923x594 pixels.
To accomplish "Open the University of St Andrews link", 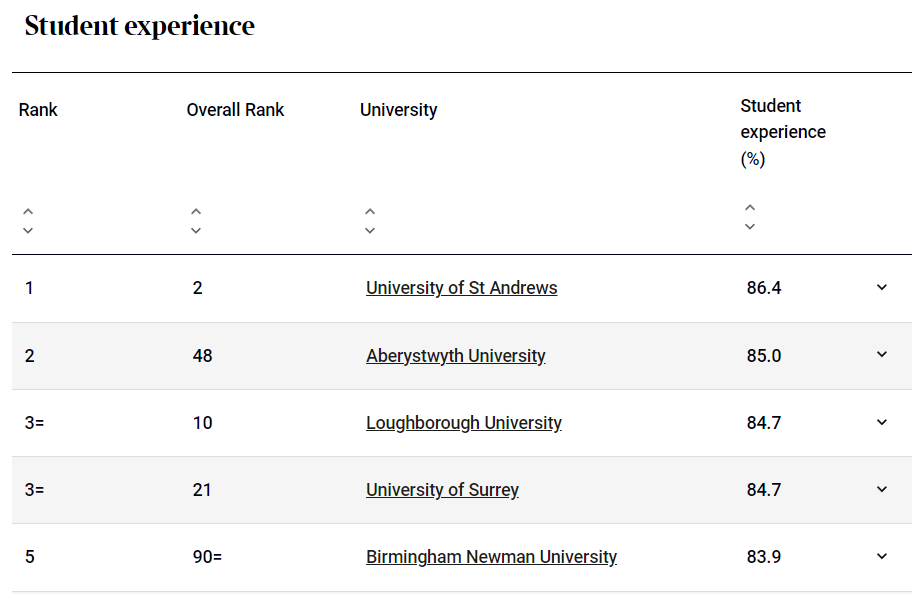I will coord(462,288).
